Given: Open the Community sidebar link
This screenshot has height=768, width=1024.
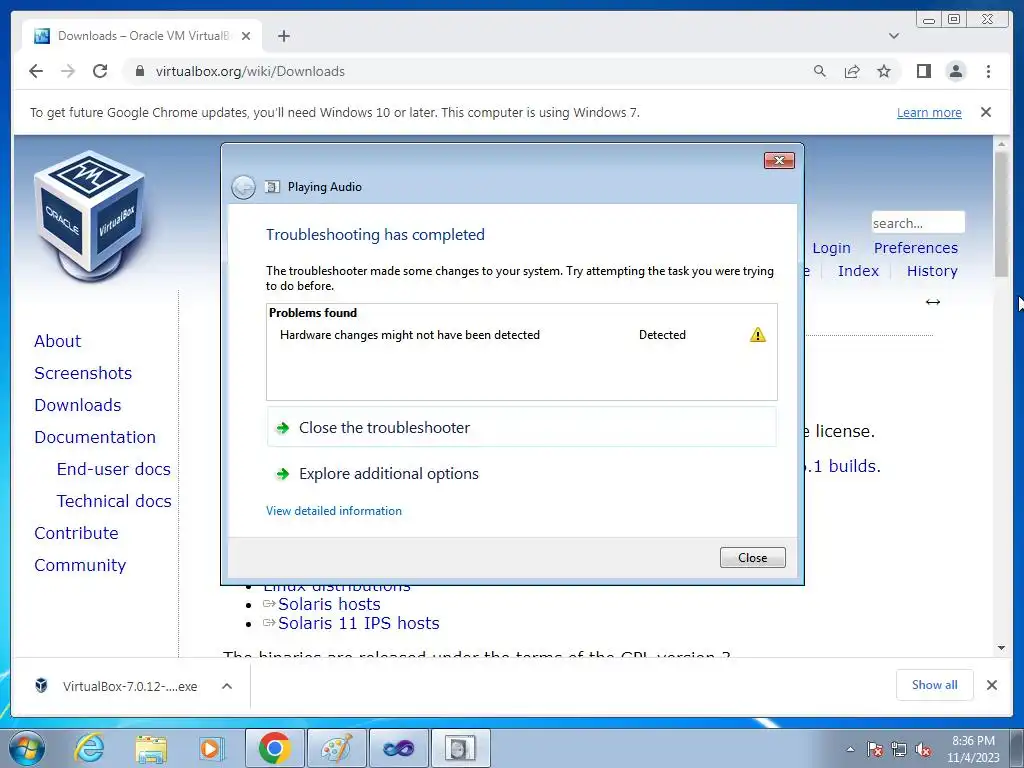Looking at the screenshot, I should click(80, 565).
